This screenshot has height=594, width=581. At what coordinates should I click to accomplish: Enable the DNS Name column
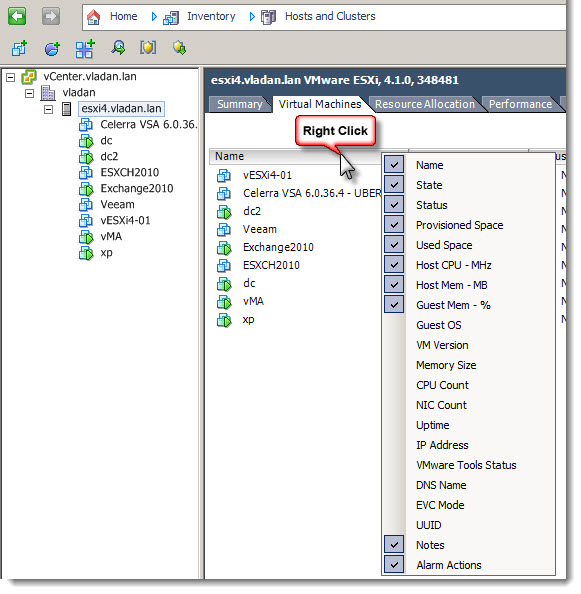[441, 485]
